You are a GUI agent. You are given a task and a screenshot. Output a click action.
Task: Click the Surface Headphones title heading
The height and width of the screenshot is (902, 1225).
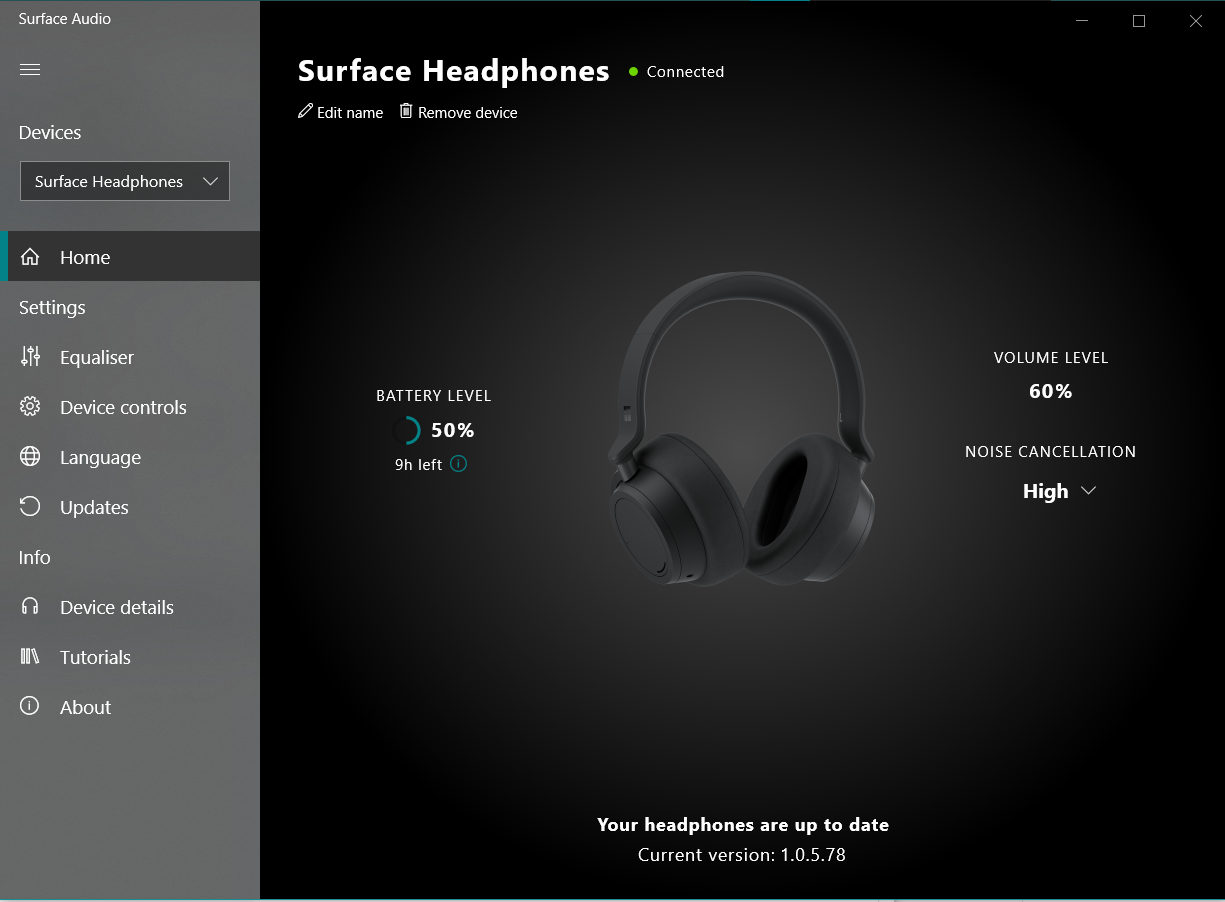pyautogui.click(x=454, y=71)
